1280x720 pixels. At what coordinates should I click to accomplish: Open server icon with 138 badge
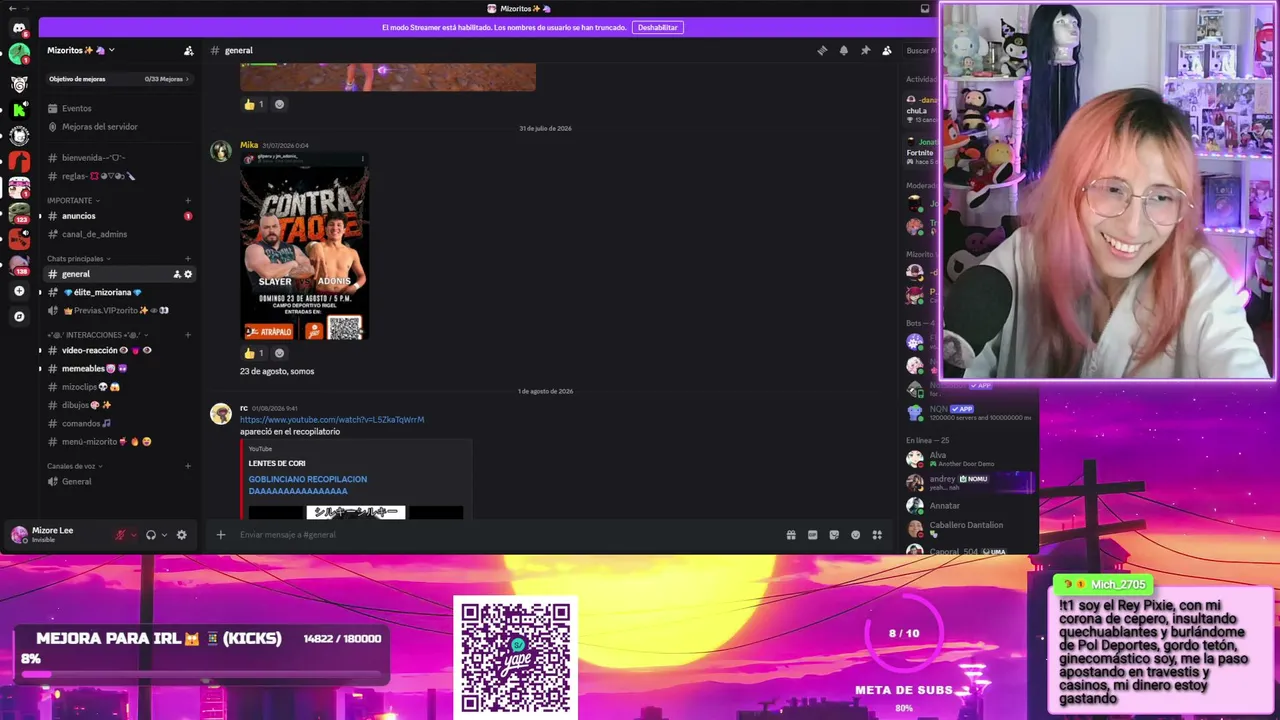[19, 265]
